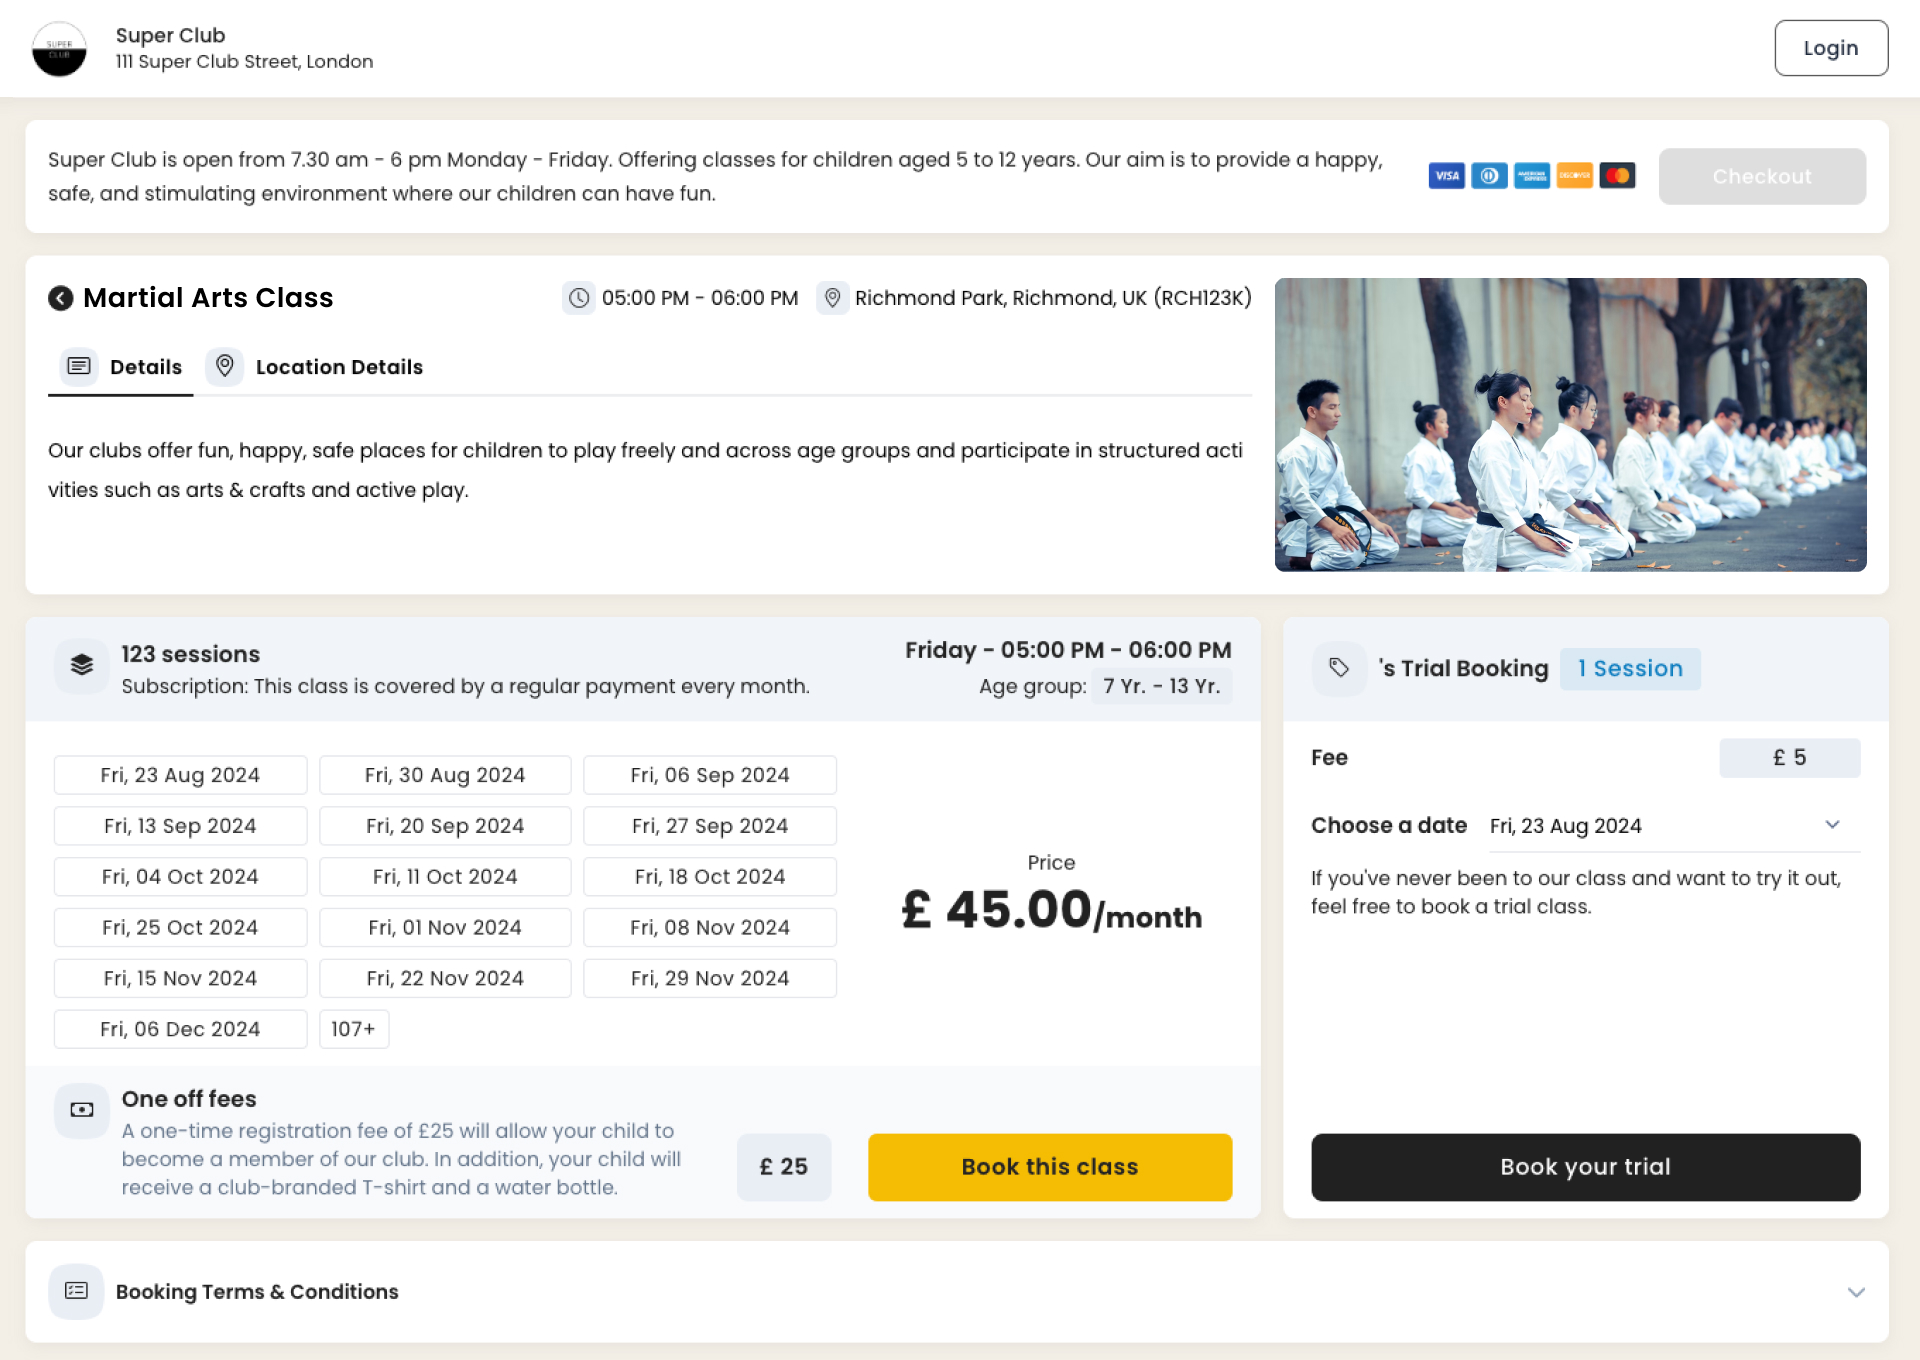
Task: Click the Mastercard payment icon
Action: tap(1617, 176)
